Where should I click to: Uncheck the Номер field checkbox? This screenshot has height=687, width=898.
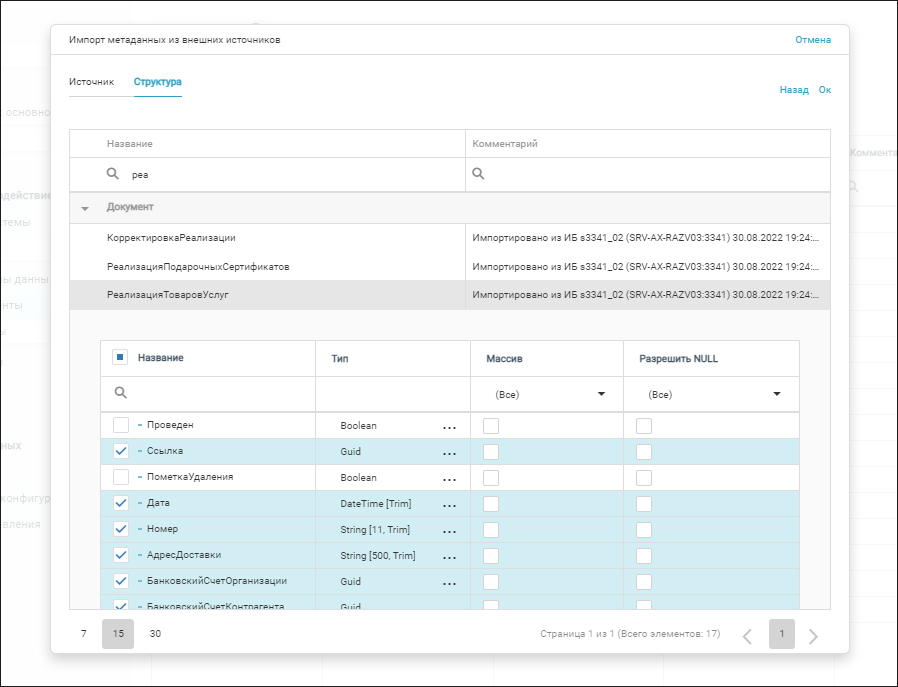tap(121, 529)
